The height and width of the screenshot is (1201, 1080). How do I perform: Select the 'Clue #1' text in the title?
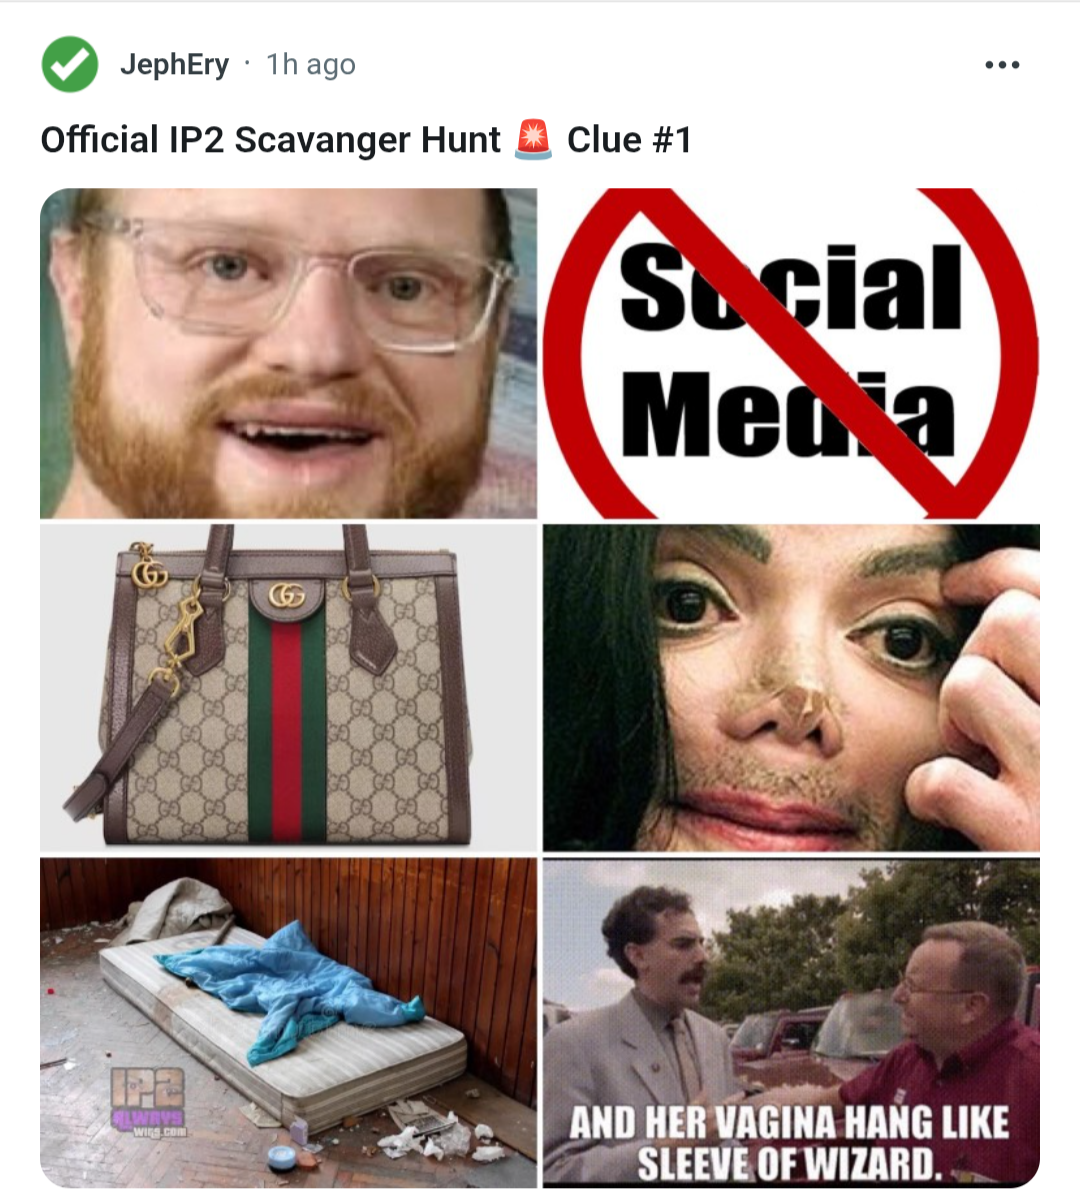(x=629, y=140)
